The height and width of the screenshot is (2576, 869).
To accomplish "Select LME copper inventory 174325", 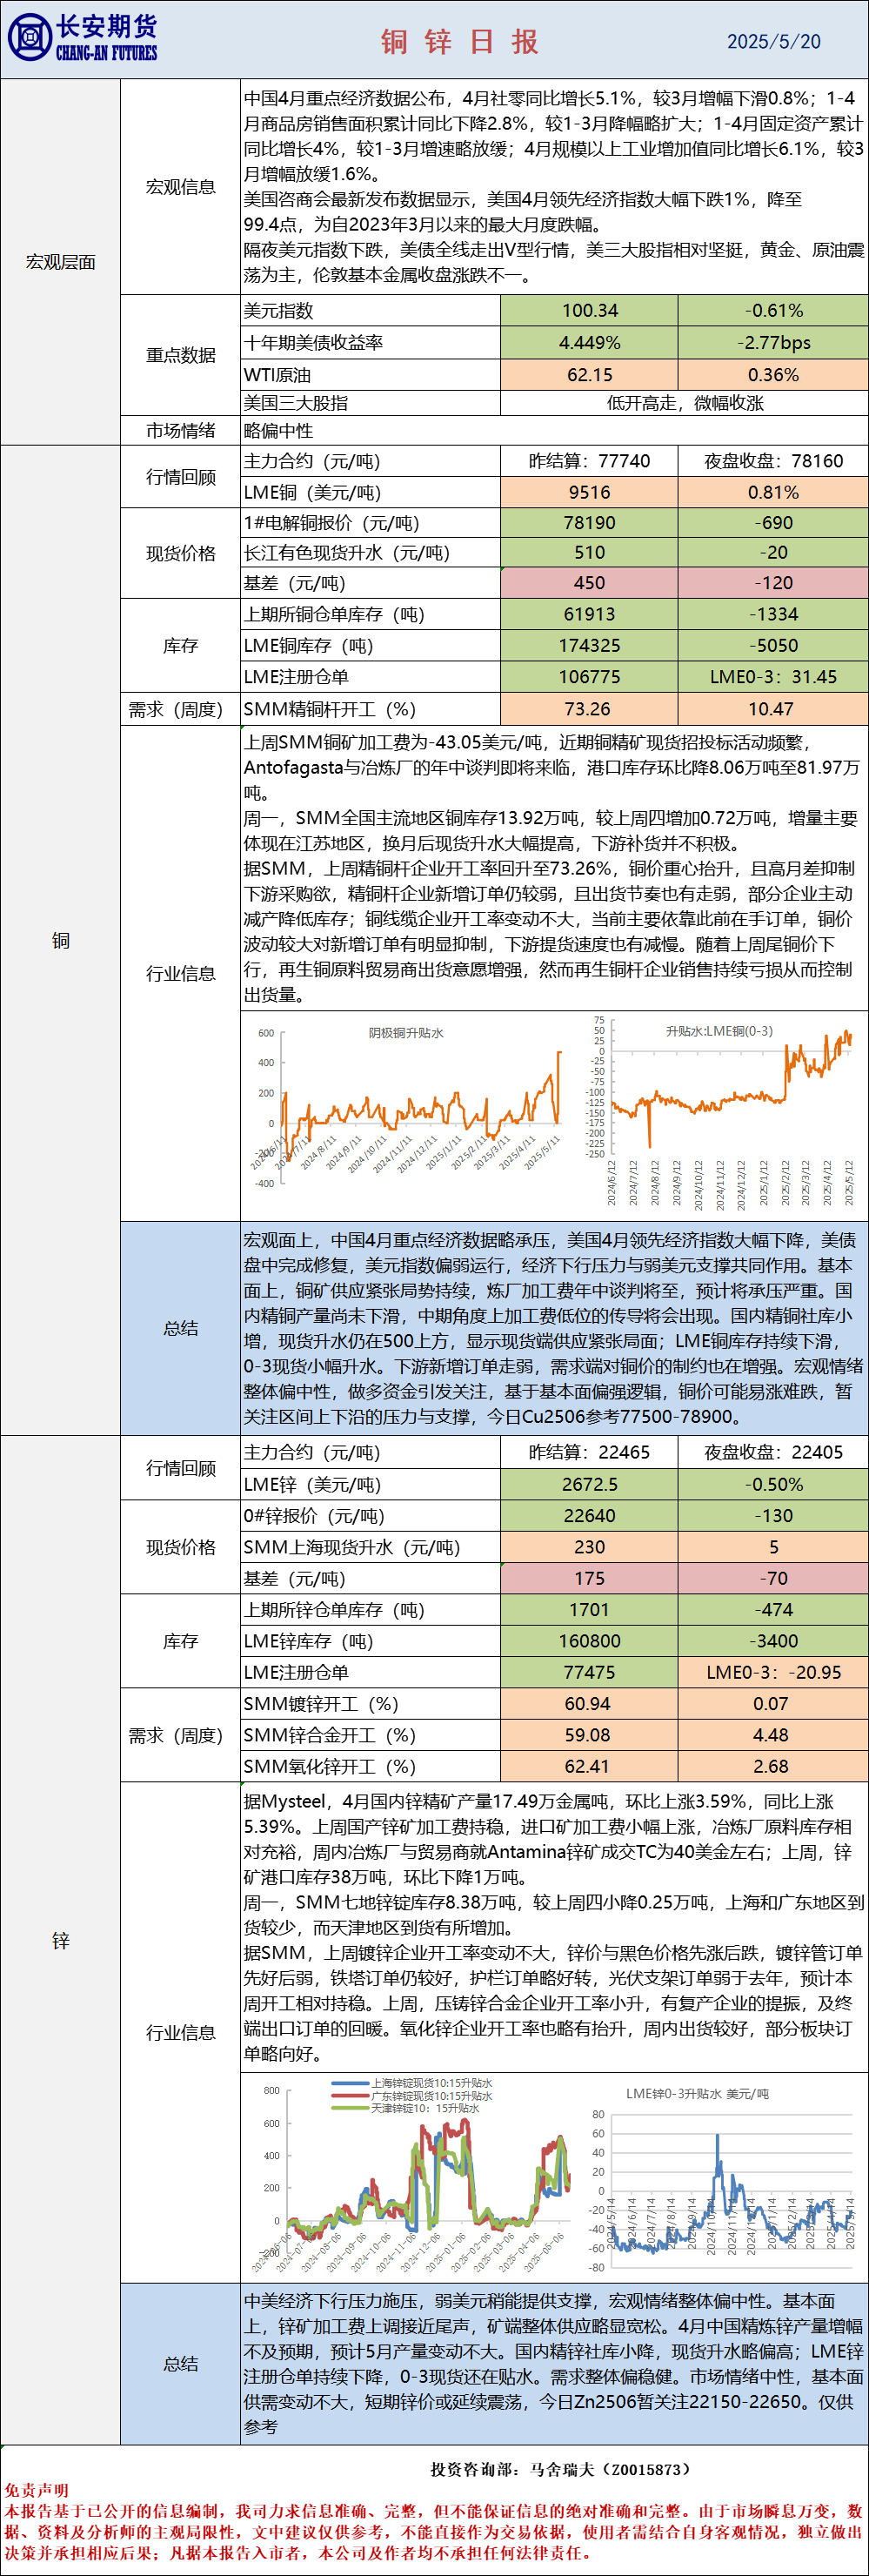I will point(589,646).
